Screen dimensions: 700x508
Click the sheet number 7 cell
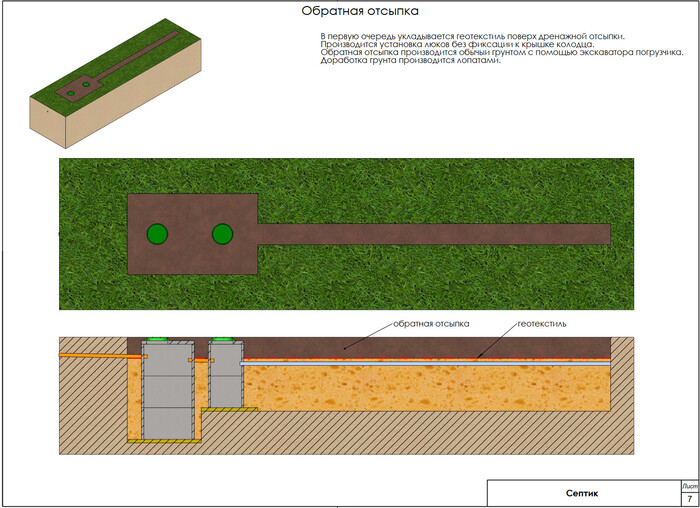click(689, 497)
